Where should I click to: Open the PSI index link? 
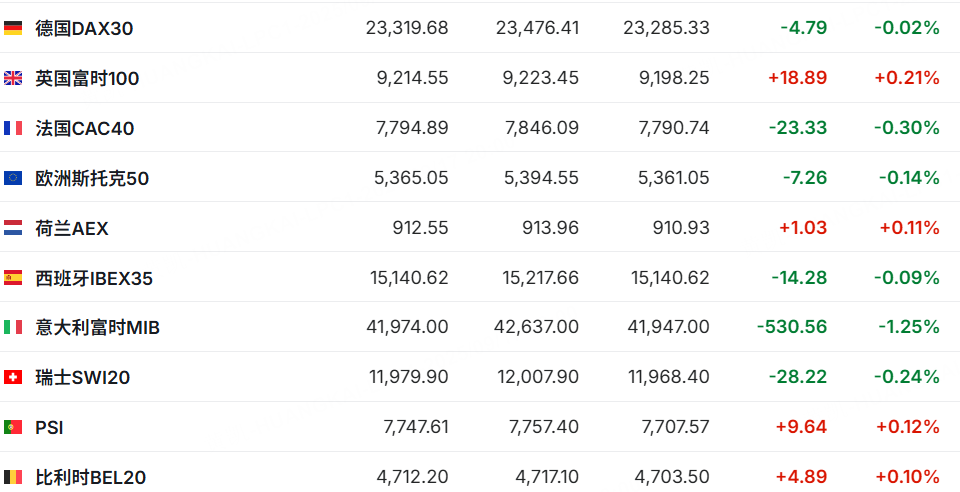[49, 427]
